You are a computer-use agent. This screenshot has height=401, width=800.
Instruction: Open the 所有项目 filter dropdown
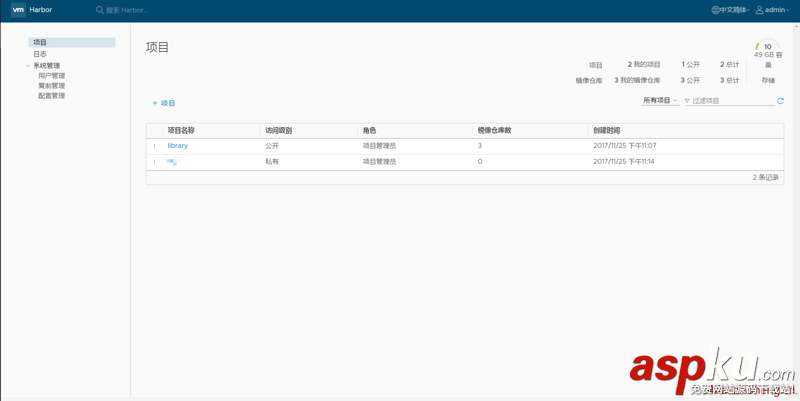pos(660,101)
